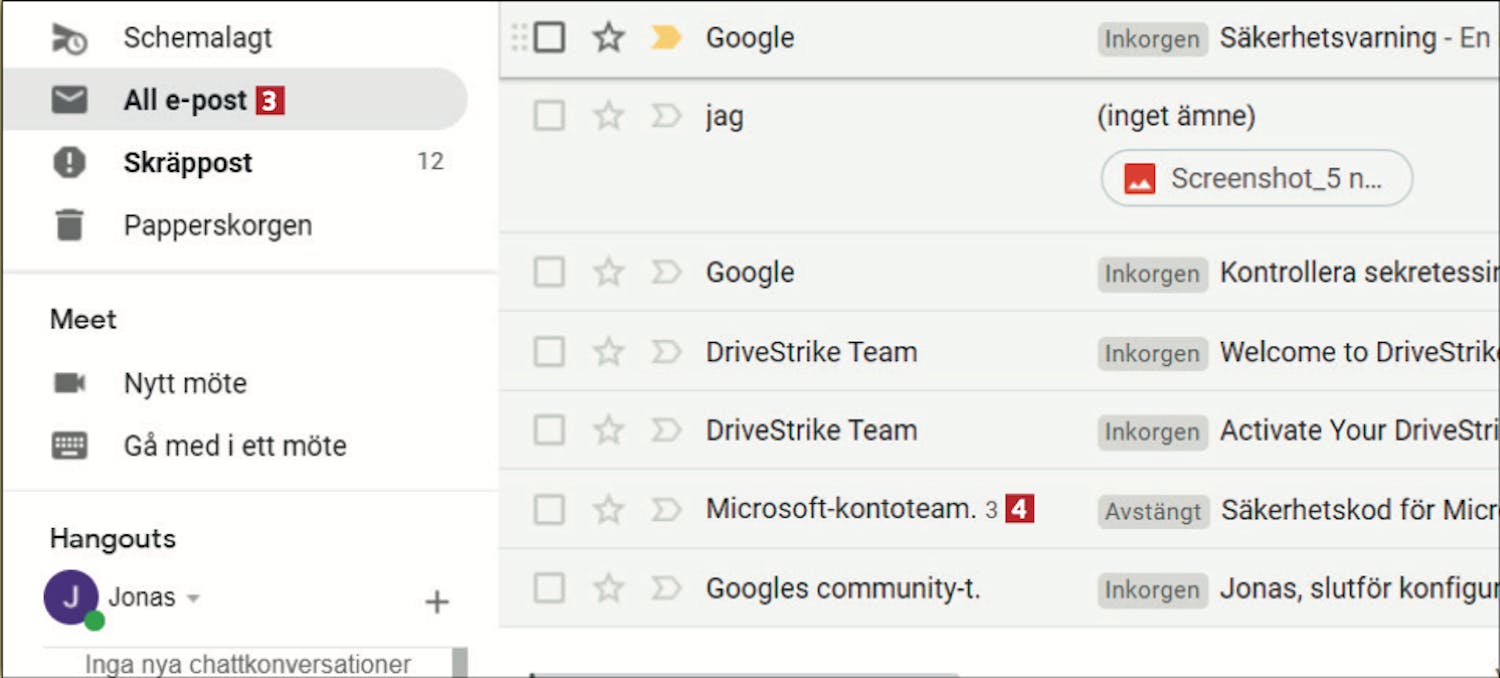The height and width of the screenshot is (678, 1500).
Task: Click Inkorgen label on Activate Your DriveStrike
Action: point(1152,431)
